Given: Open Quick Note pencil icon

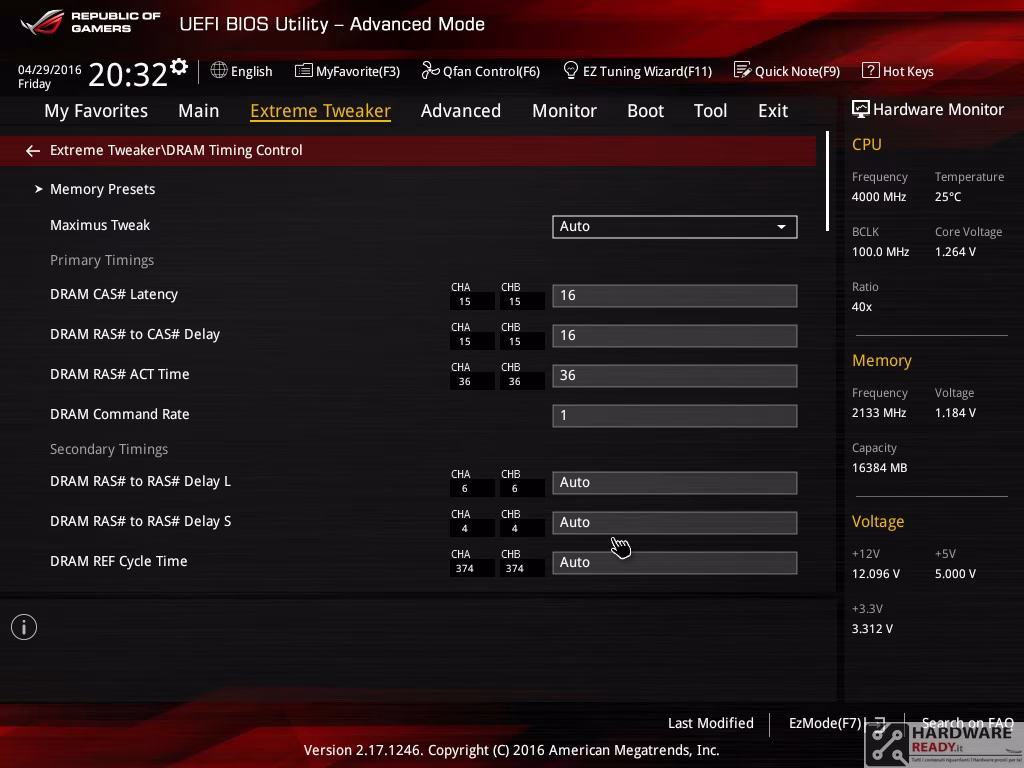Looking at the screenshot, I should [x=742, y=70].
